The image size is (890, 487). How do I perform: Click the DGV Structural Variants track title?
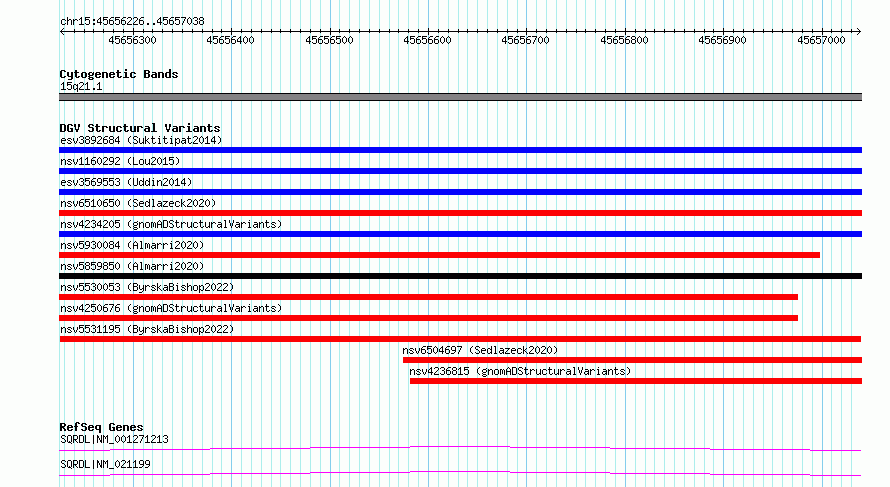pyautogui.click(x=140, y=128)
